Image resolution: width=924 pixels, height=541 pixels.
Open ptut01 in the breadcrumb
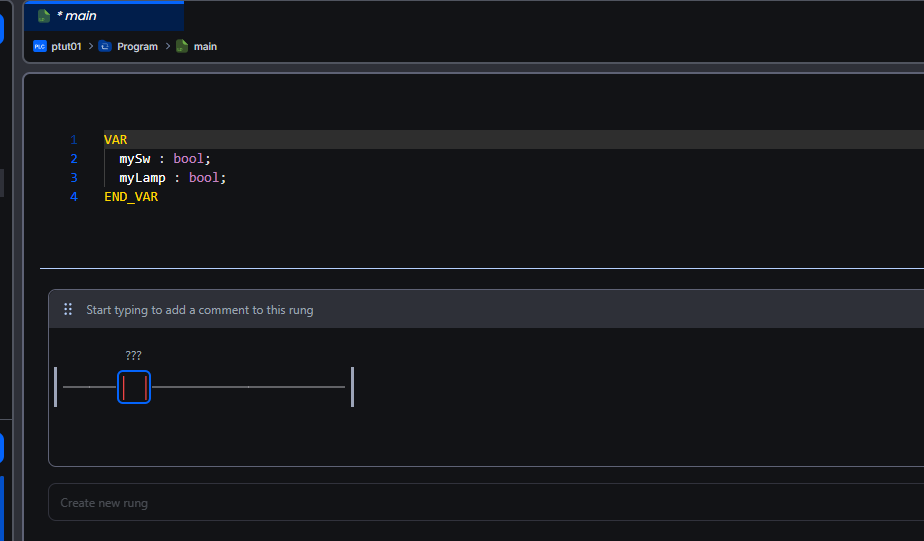66,46
